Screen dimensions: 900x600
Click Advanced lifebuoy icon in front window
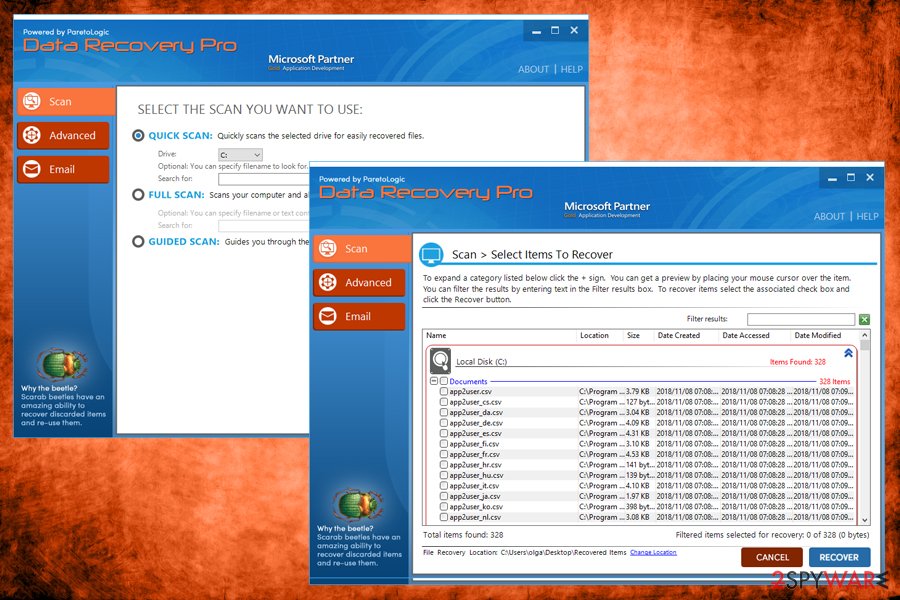coord(328,282)
